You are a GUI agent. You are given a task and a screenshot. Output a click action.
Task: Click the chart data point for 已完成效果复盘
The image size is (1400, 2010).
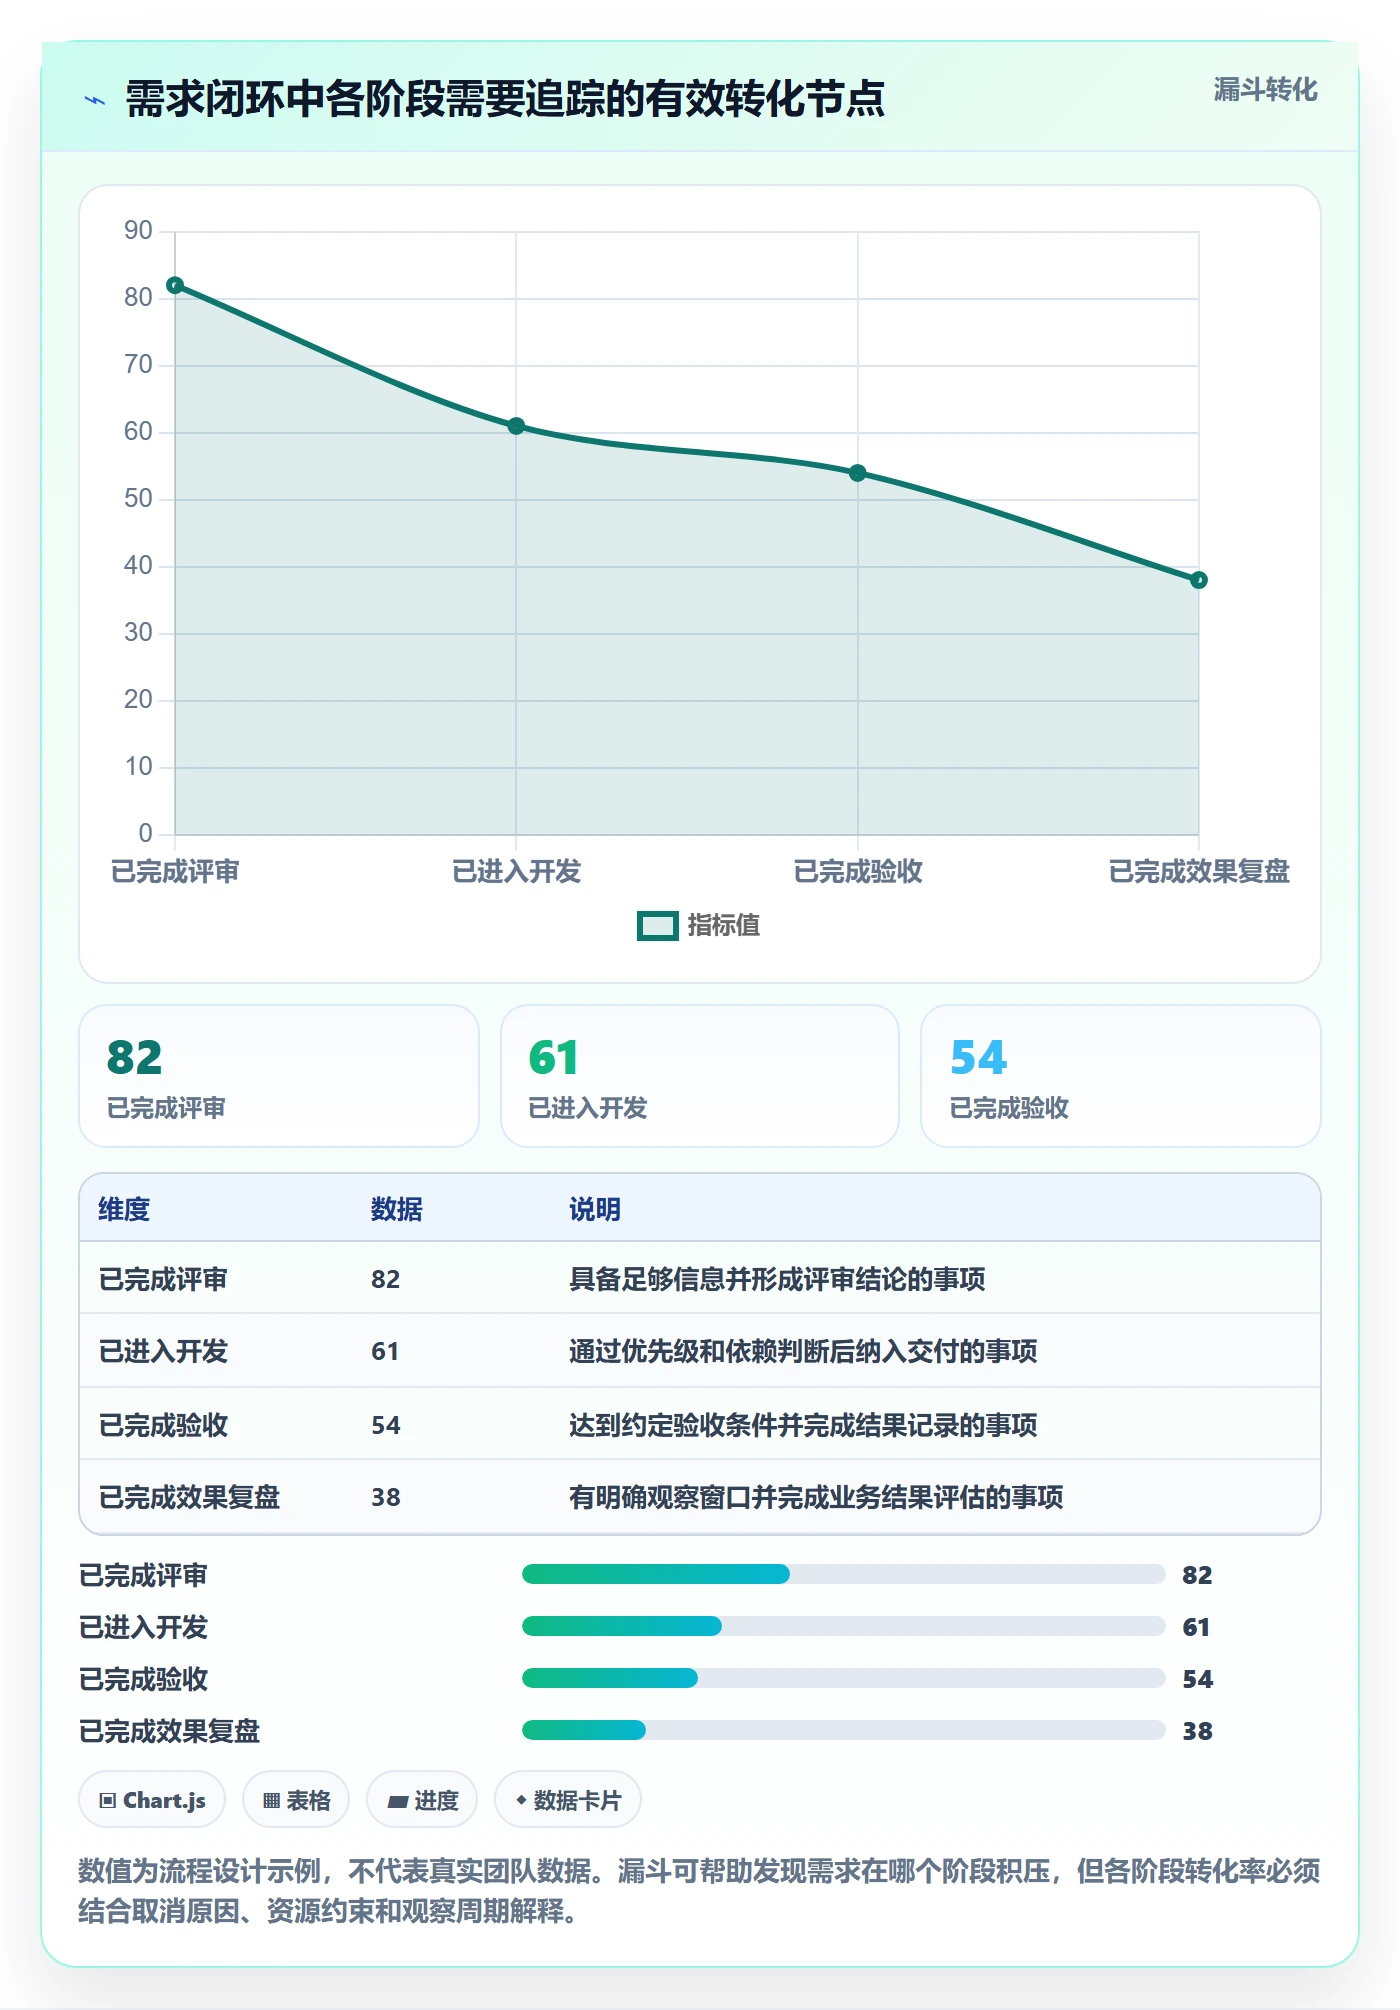click(x=1199, y=580)
